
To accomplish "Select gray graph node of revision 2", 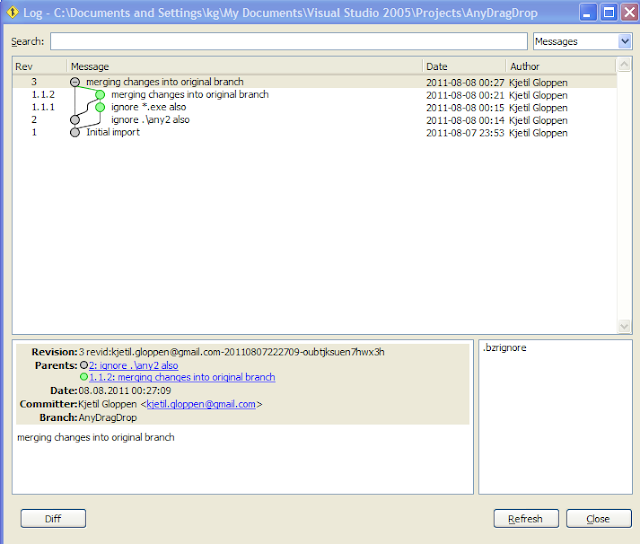I will coord(75,120).
